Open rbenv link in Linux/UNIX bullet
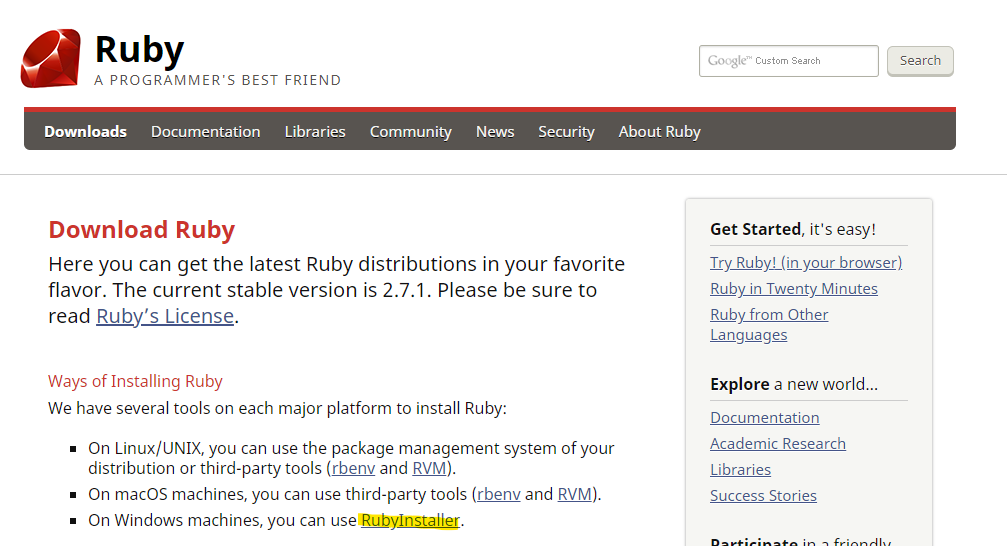Image resolution: width=1007 pixels, height=546 pixels. coord(353,468)
